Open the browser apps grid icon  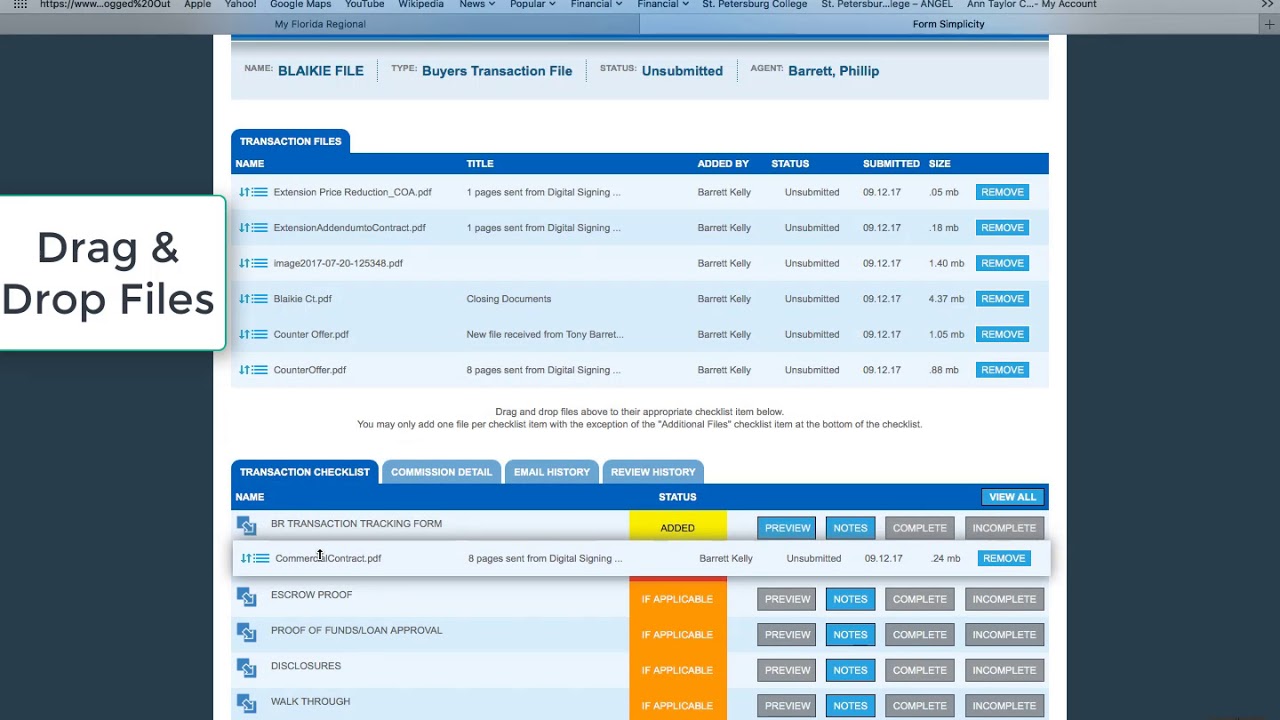20,5
